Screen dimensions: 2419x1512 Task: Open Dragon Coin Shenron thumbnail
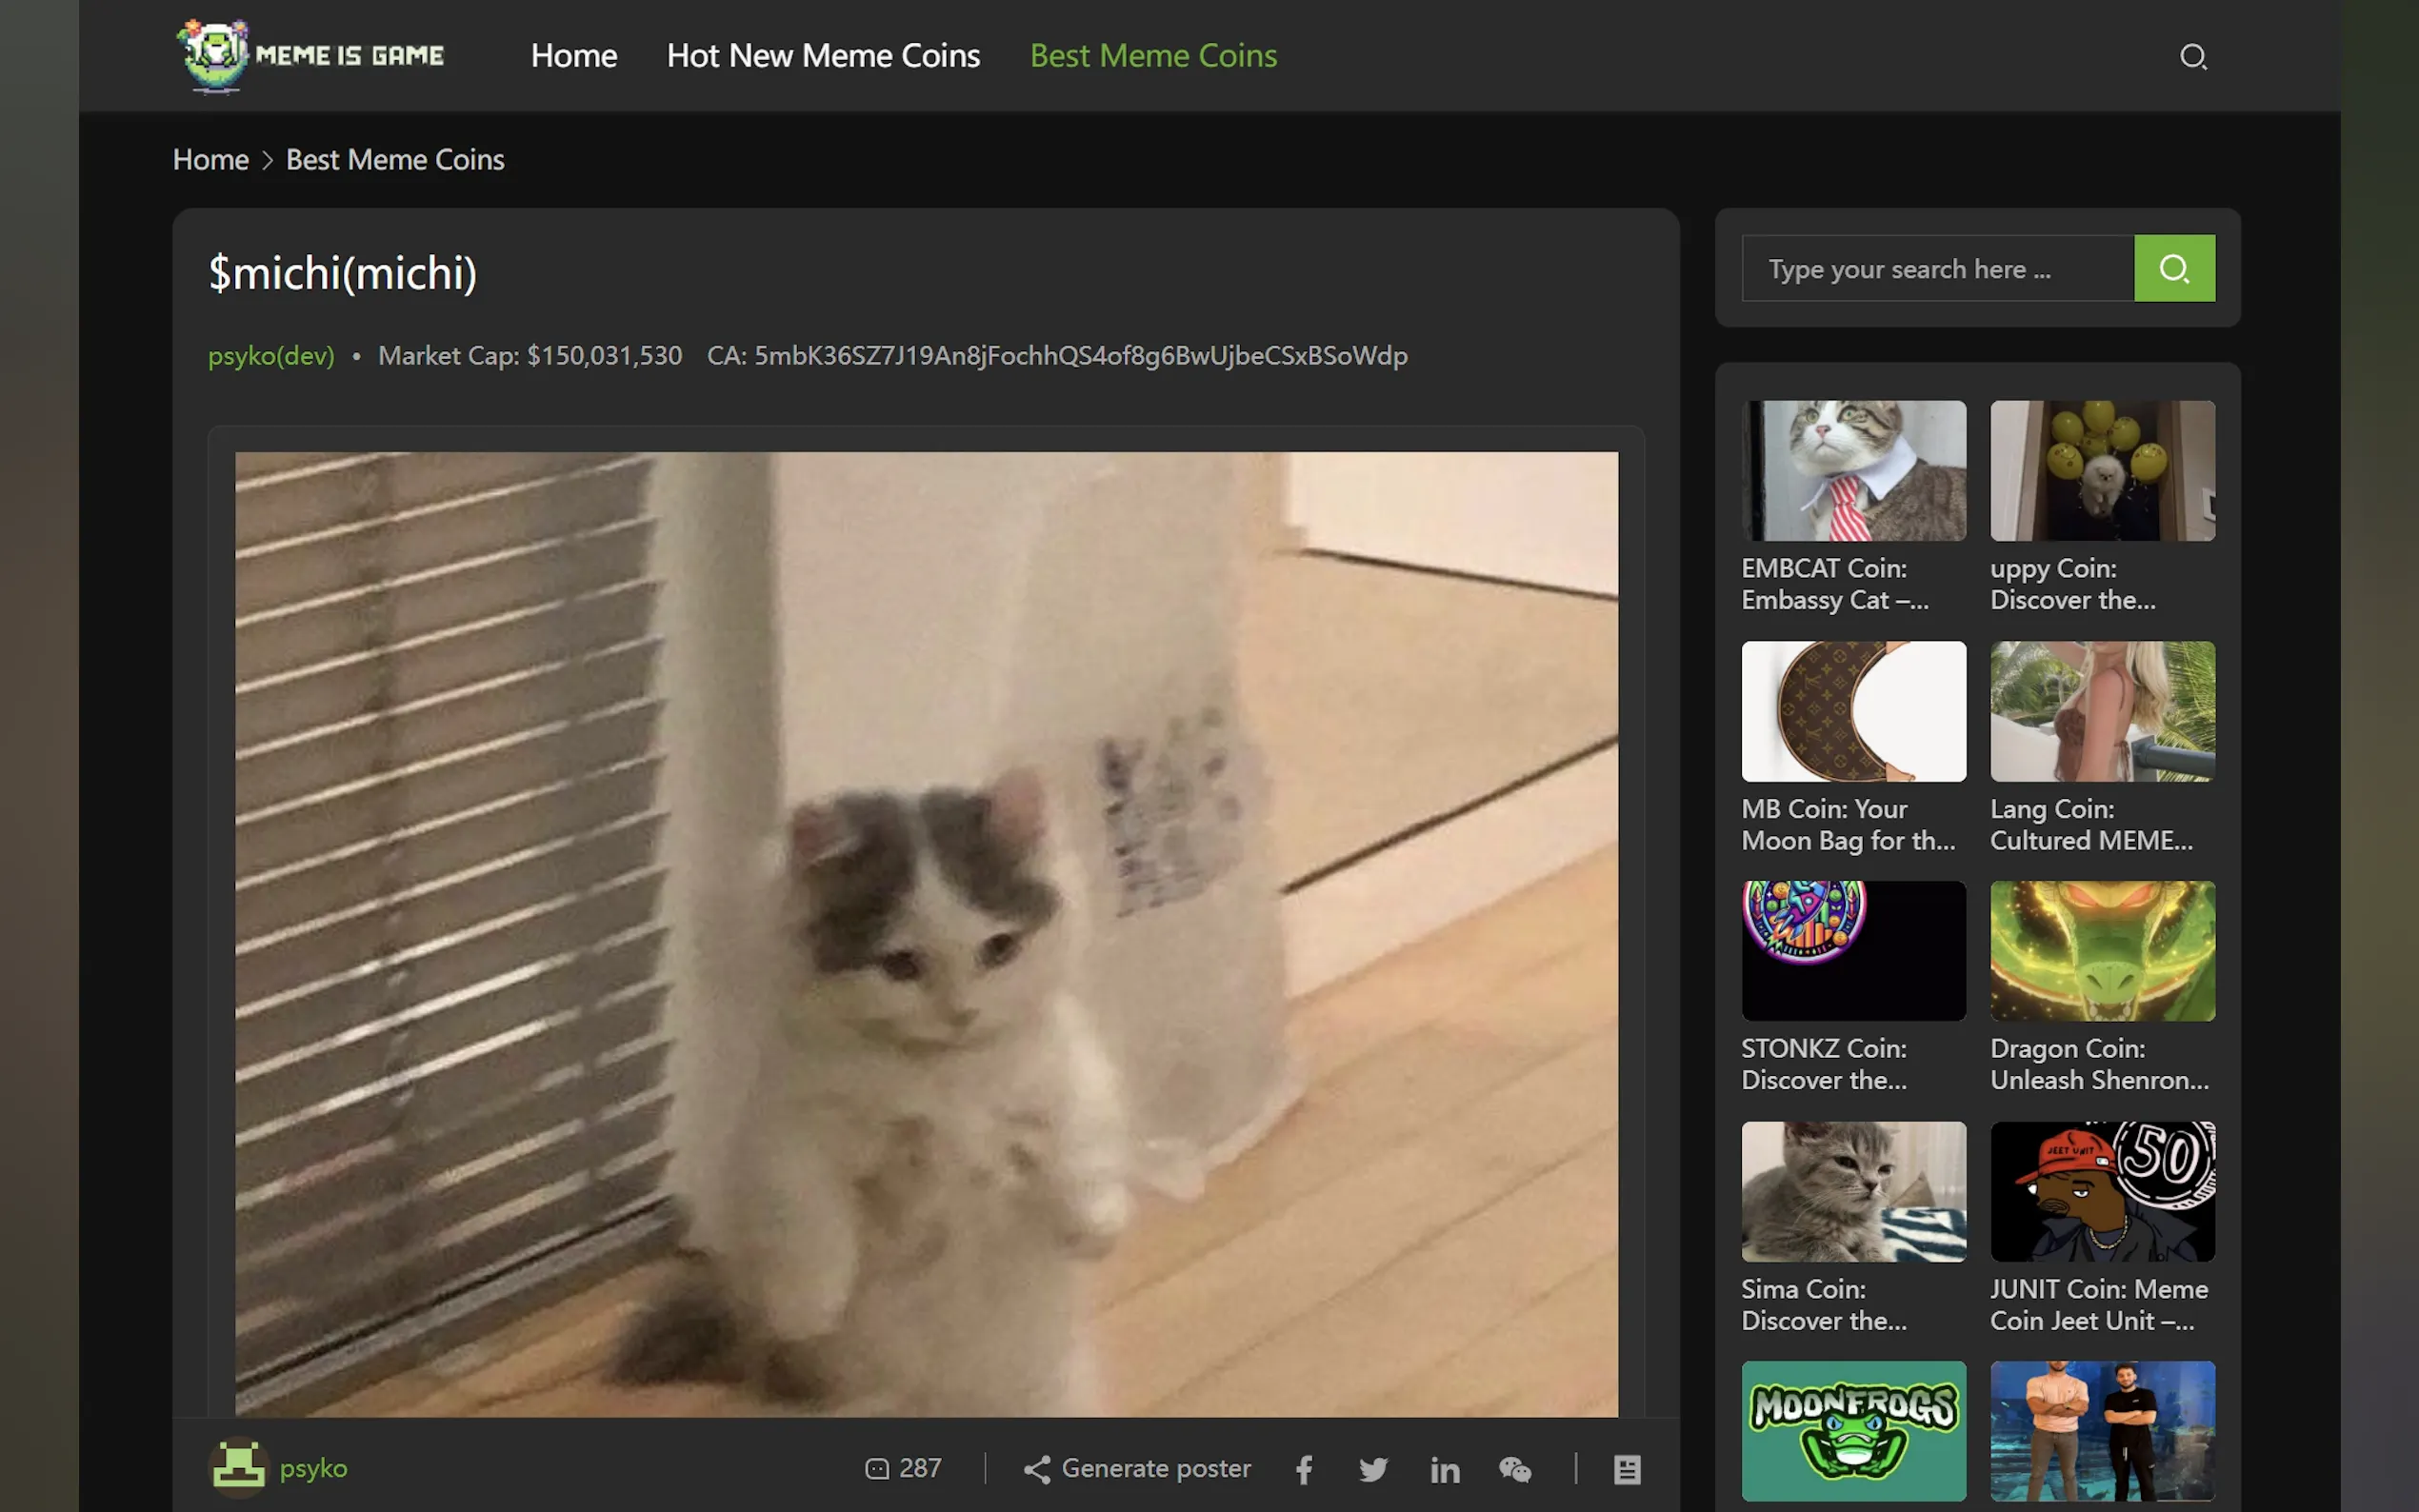[2102, 951]
